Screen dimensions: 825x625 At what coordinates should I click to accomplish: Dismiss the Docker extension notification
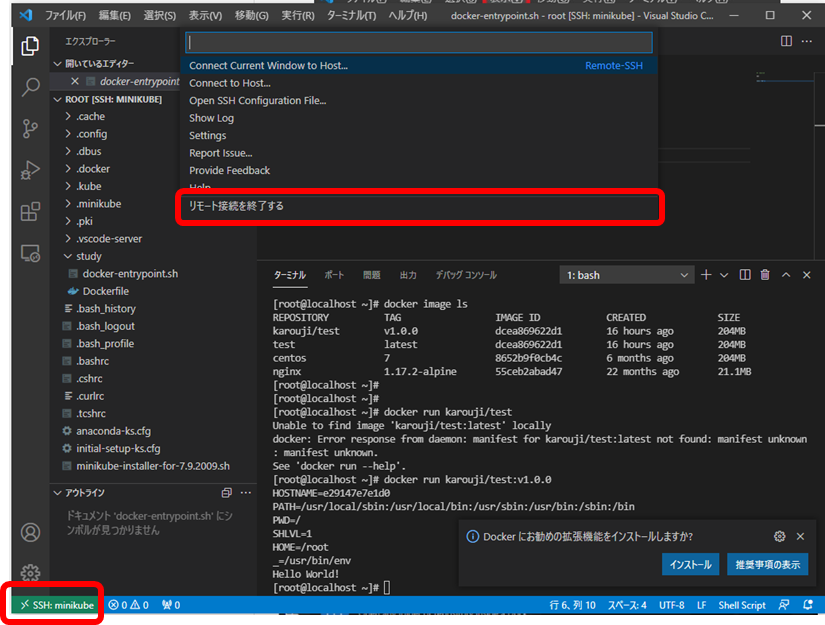point(800,536)
